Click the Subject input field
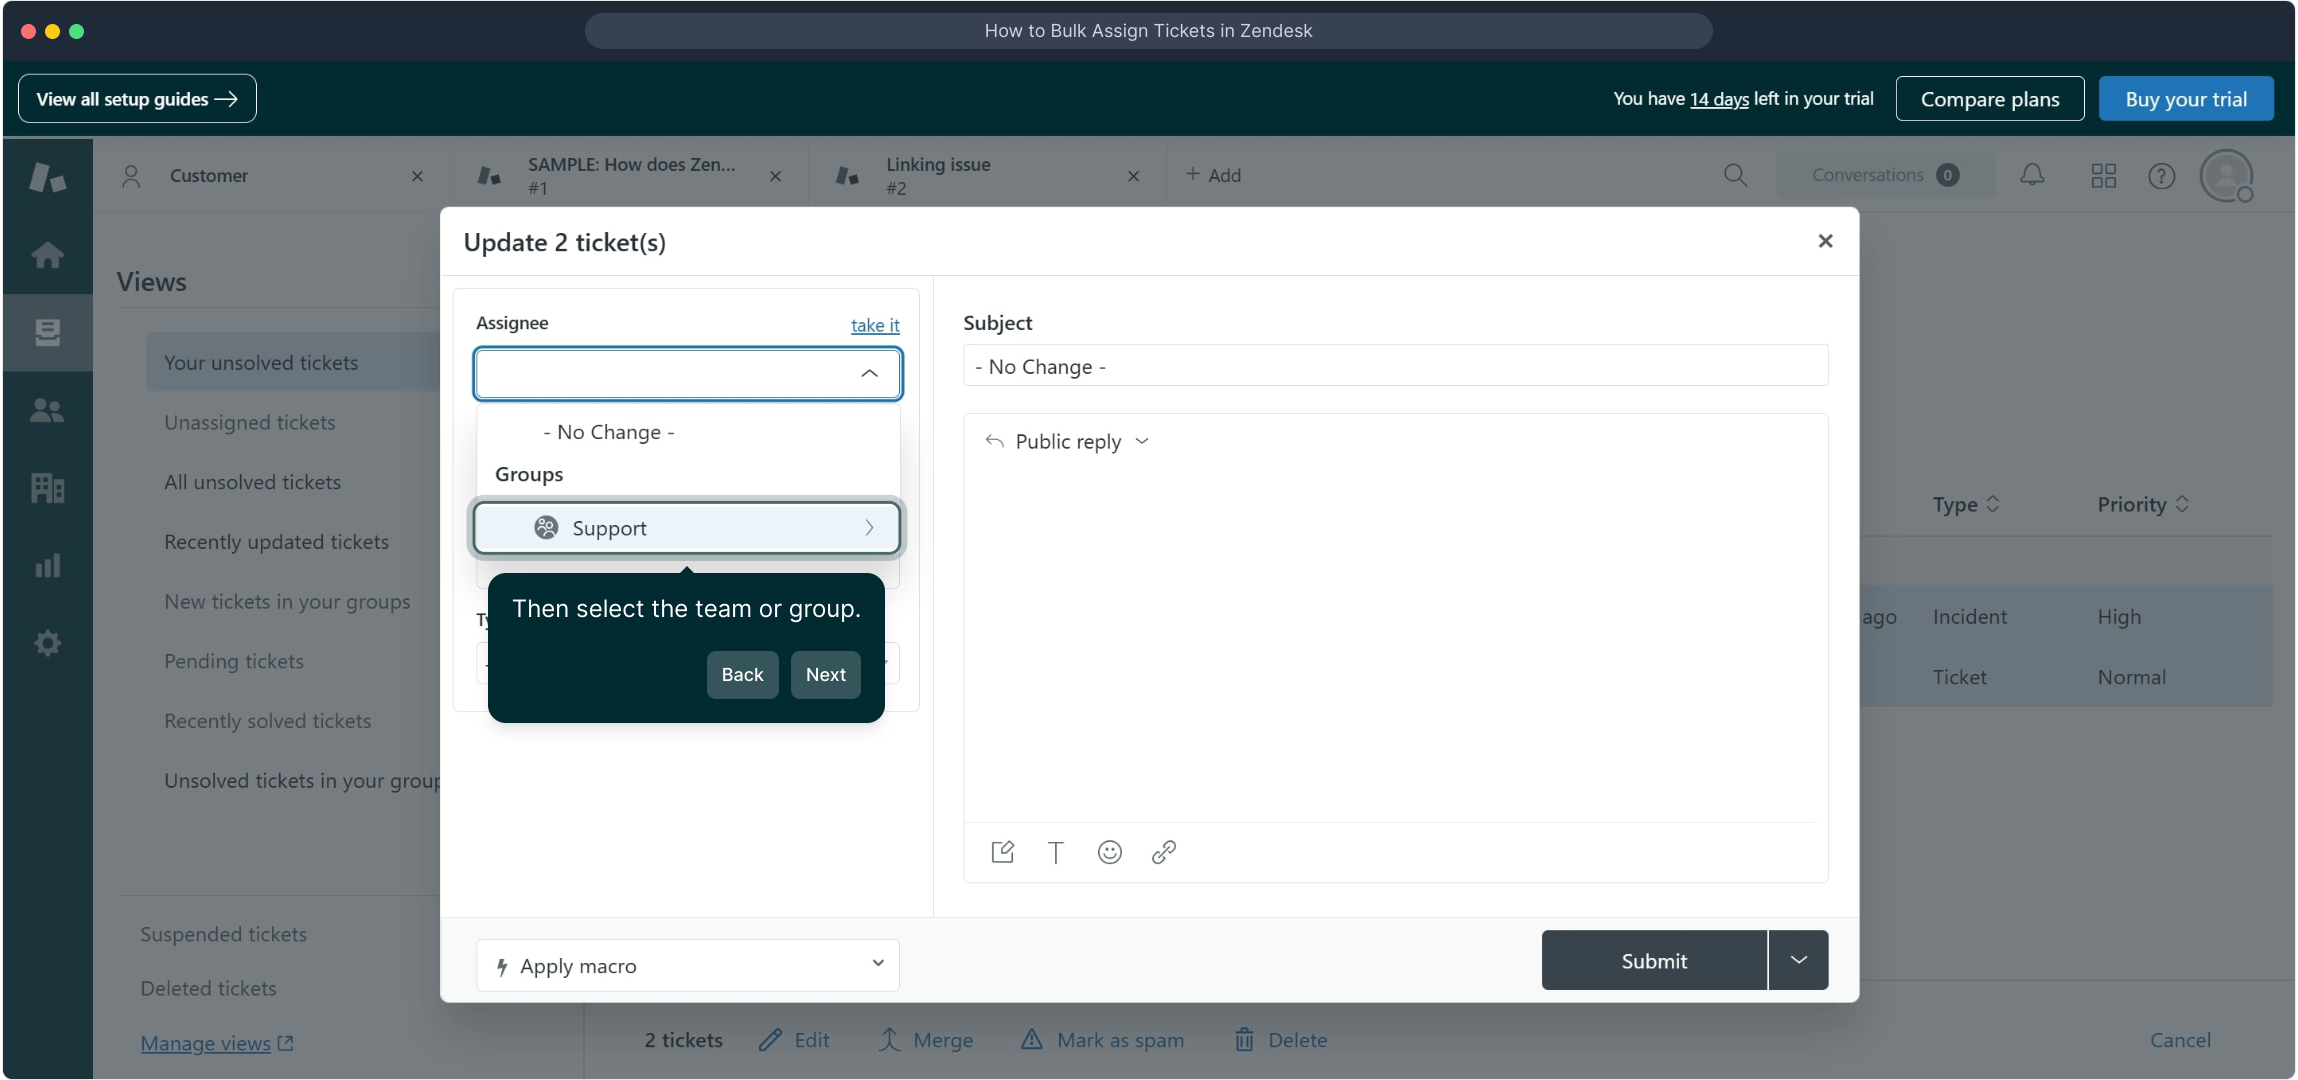Viewport: 2298px width, 1080px height. click(x=1395, y=366)
